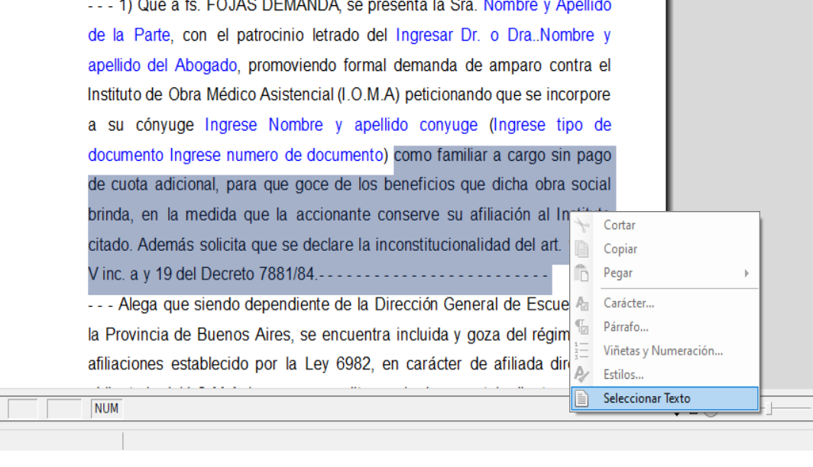The height and width of the screenshot is (467, 813).
Task: Click the first empty status bar box
Action: pyautogui.click(x=22, y=408)
